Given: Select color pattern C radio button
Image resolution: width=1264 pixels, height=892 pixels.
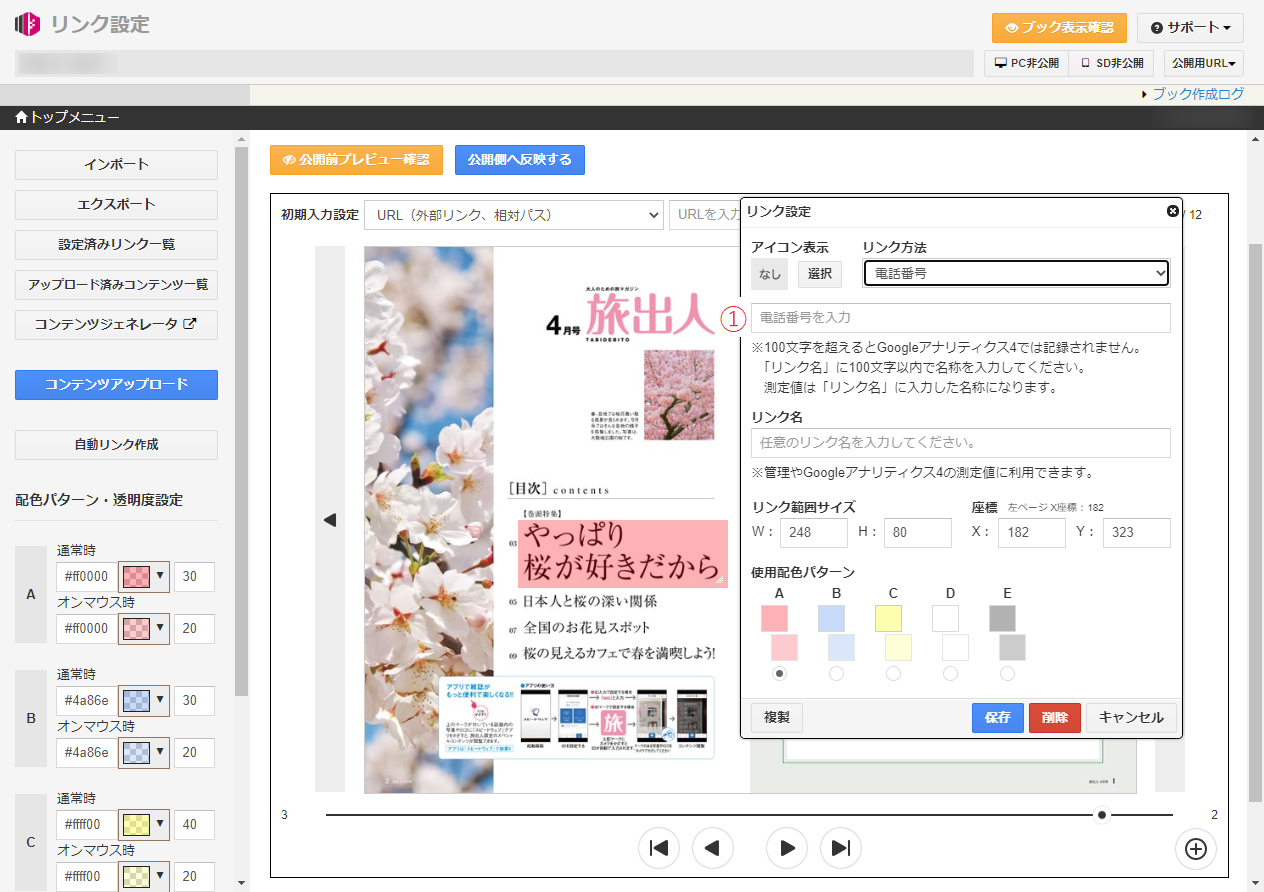Looking at the screenshot, I should (x=893, y=674).
